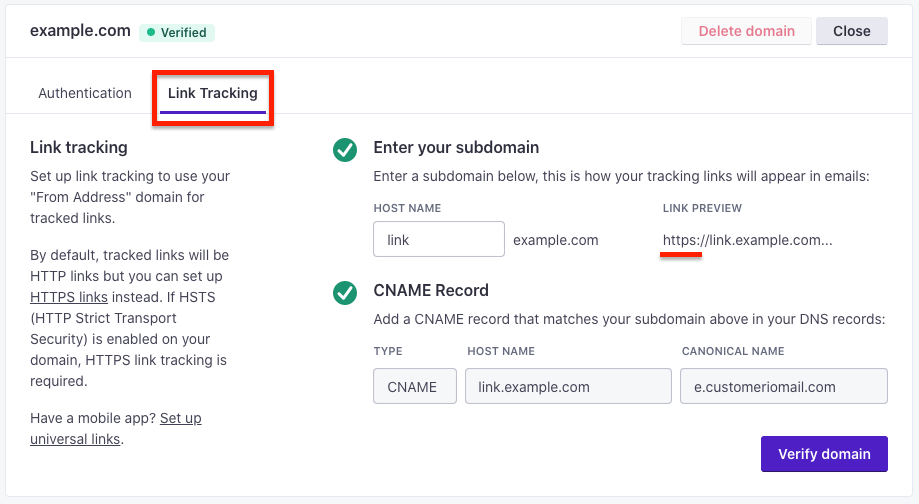919x504 pixels.
Task: Switch to the Authentication tab
Action: [85, 93]
